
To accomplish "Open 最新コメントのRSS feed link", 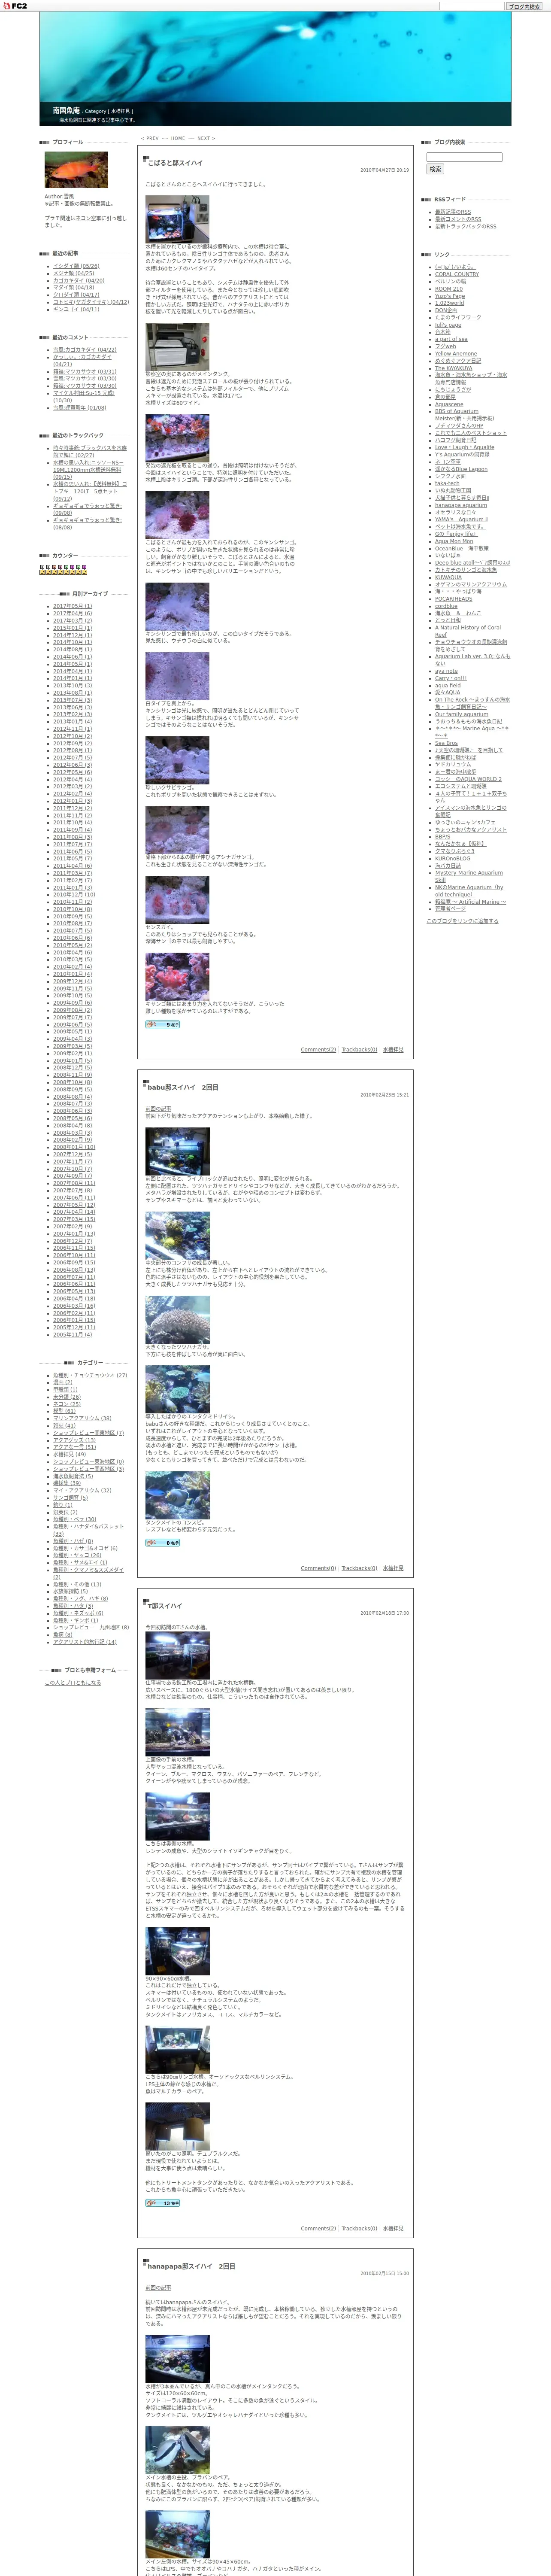I will pyautogui.click(x=458, y=219).
